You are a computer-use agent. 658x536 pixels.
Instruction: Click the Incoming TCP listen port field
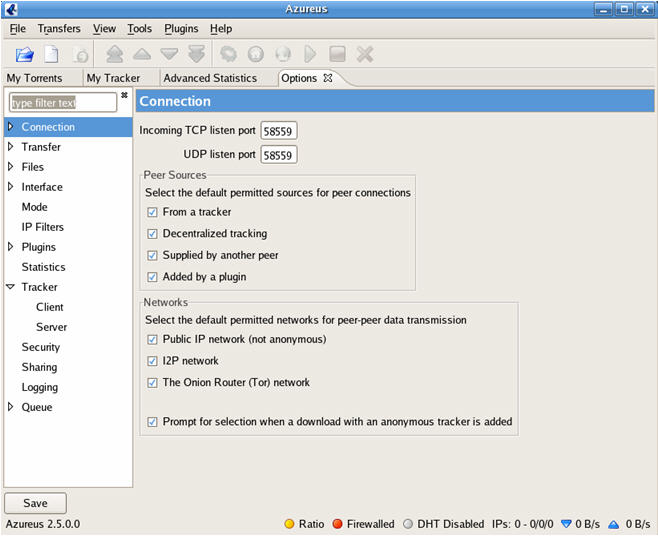pos(279,131)
